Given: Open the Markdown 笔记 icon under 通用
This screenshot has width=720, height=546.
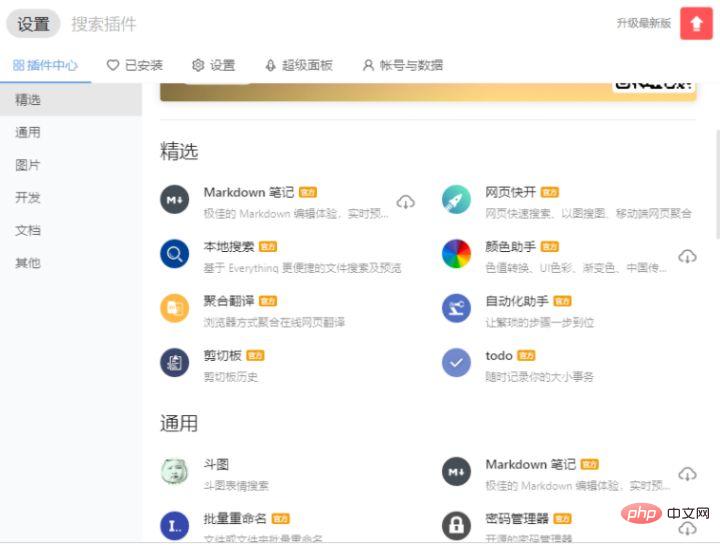Looking at the screenshot, I should [456, 472].
